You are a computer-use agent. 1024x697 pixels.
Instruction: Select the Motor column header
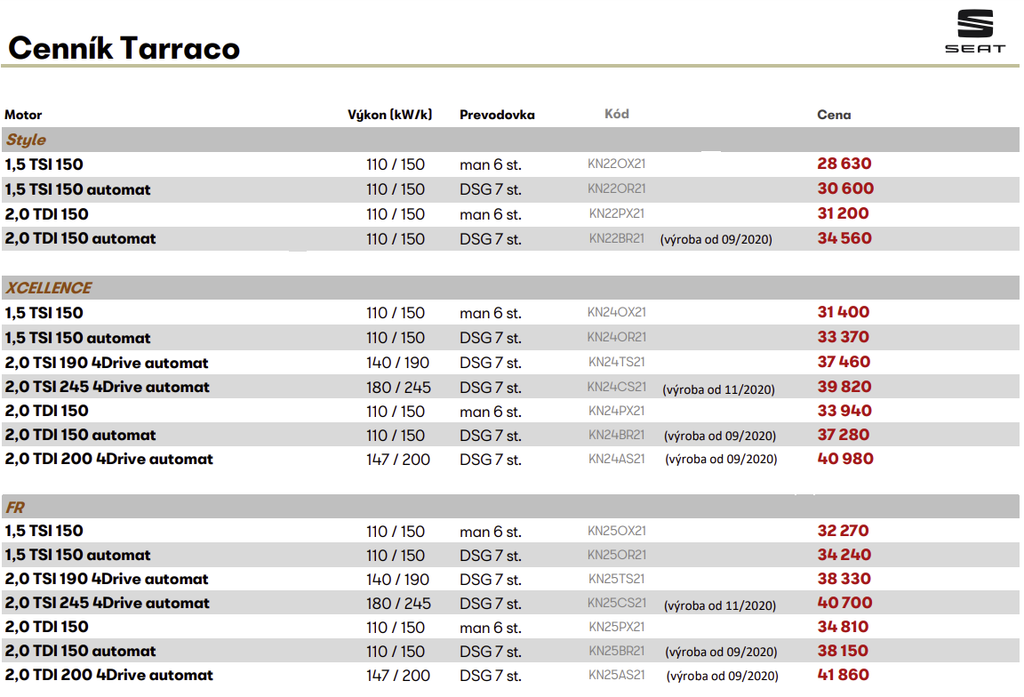click(23, 115)
